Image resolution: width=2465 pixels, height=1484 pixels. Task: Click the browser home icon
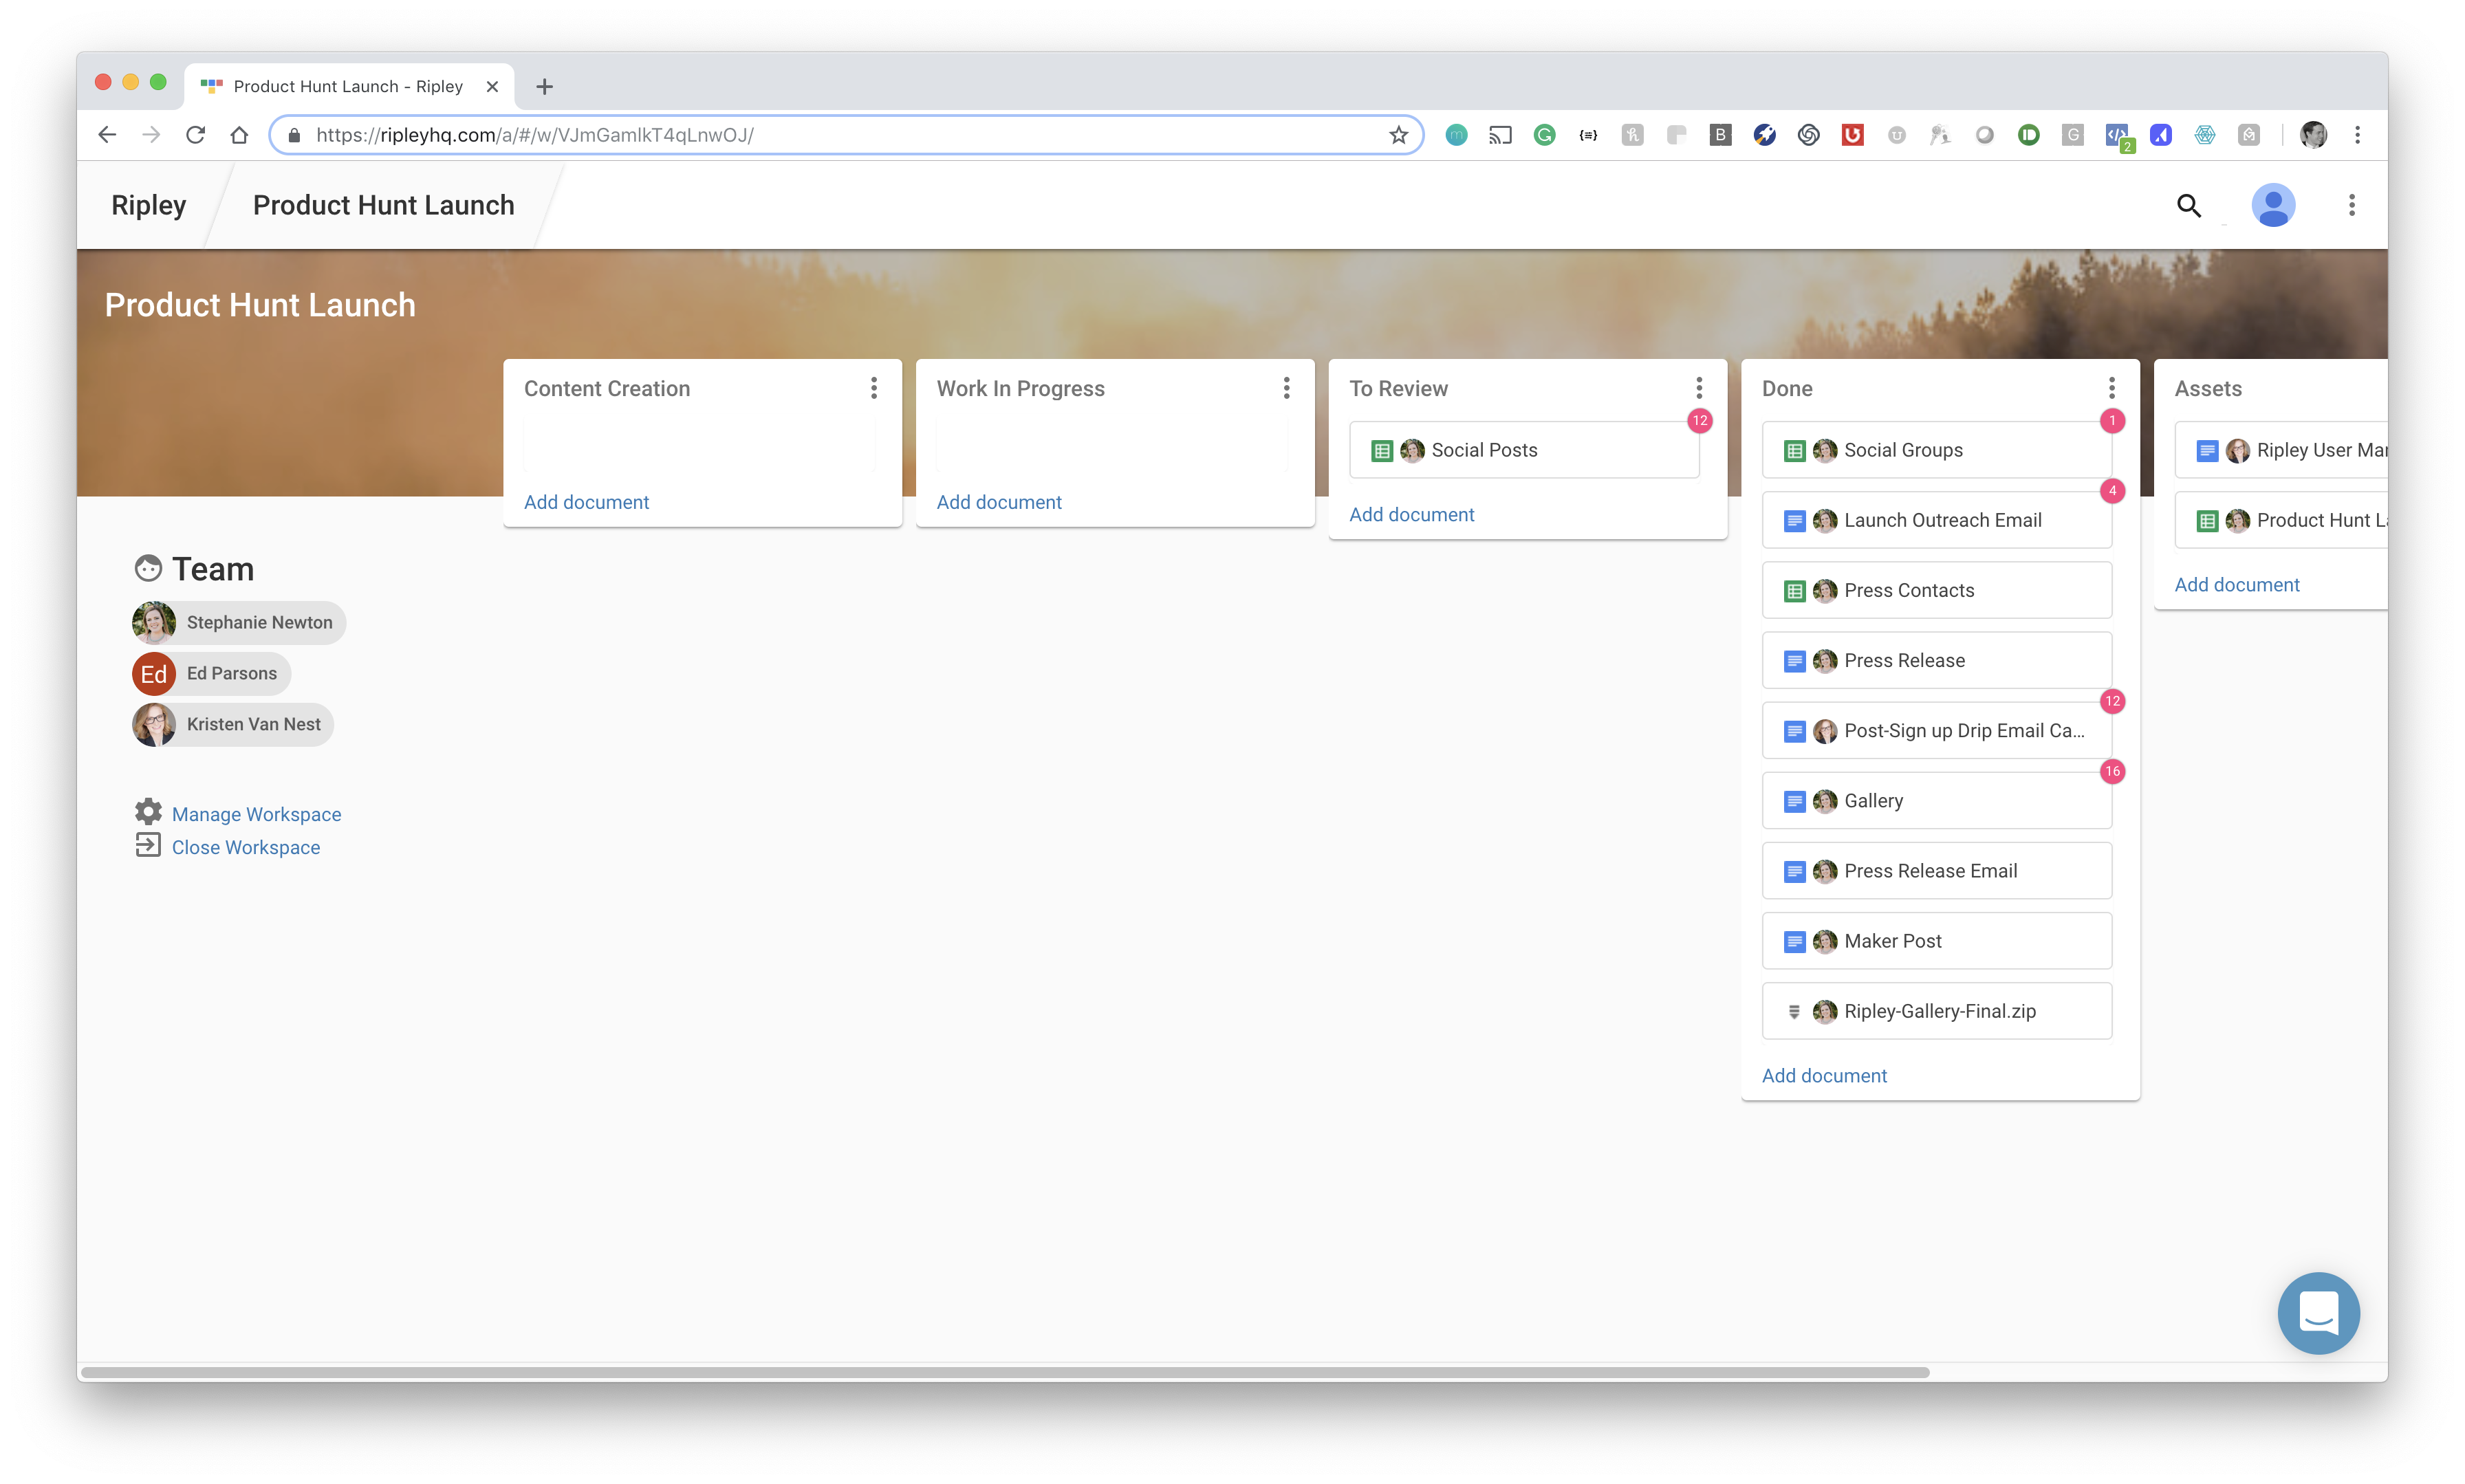(x=239, y=135)
